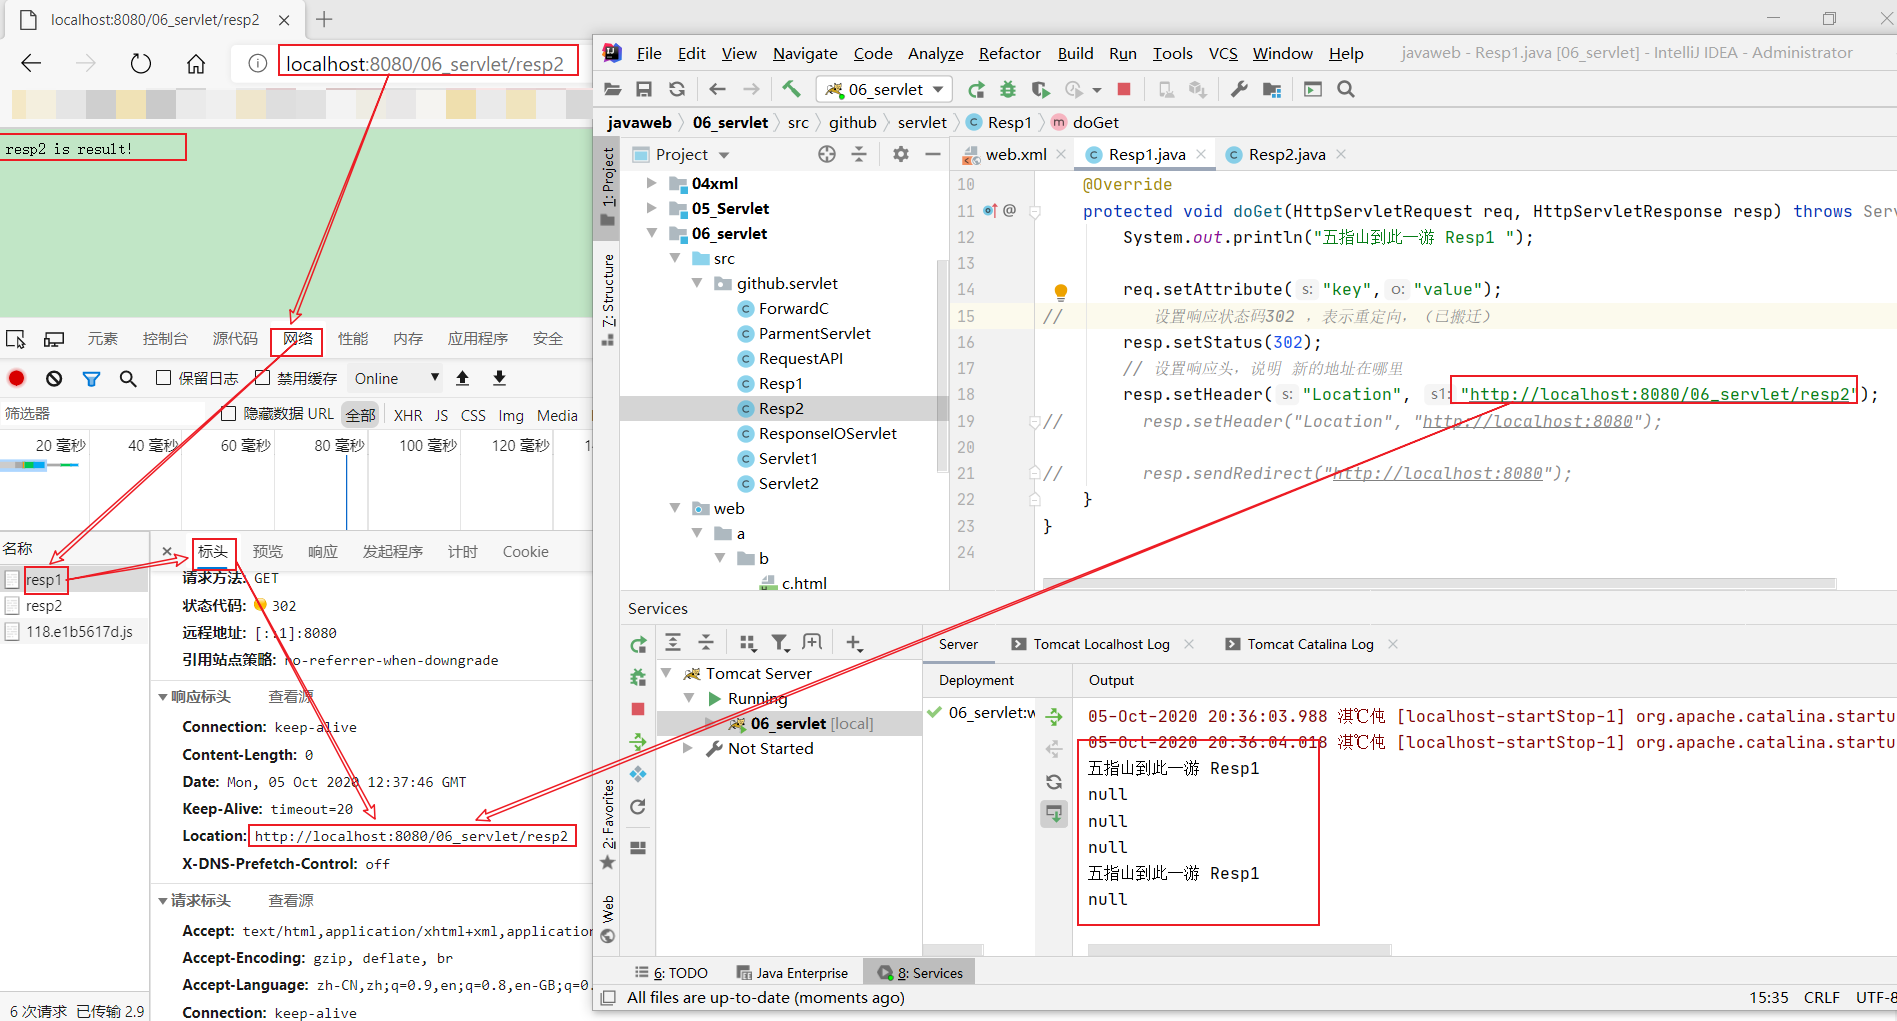
Task: Open the VCS menu
Action: [1223, 53]
